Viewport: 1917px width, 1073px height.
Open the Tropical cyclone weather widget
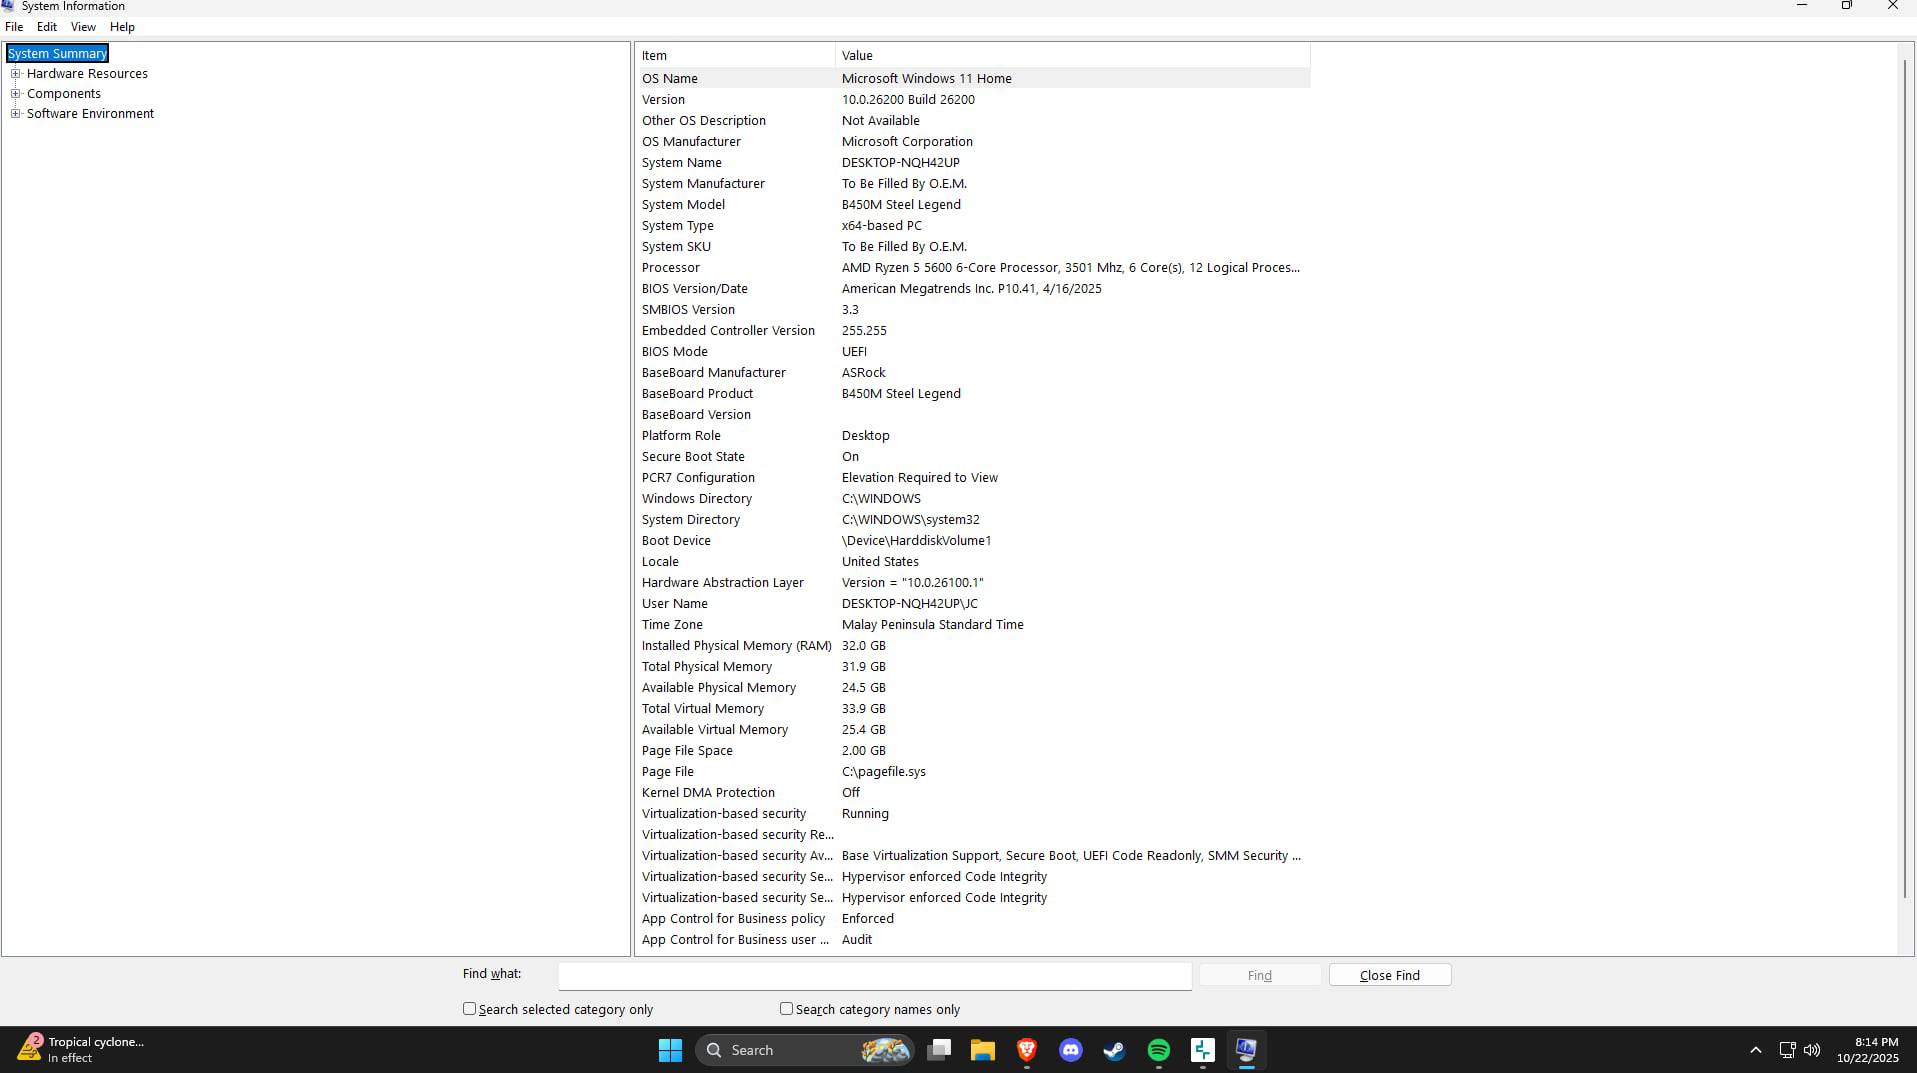click(82, 1050)
